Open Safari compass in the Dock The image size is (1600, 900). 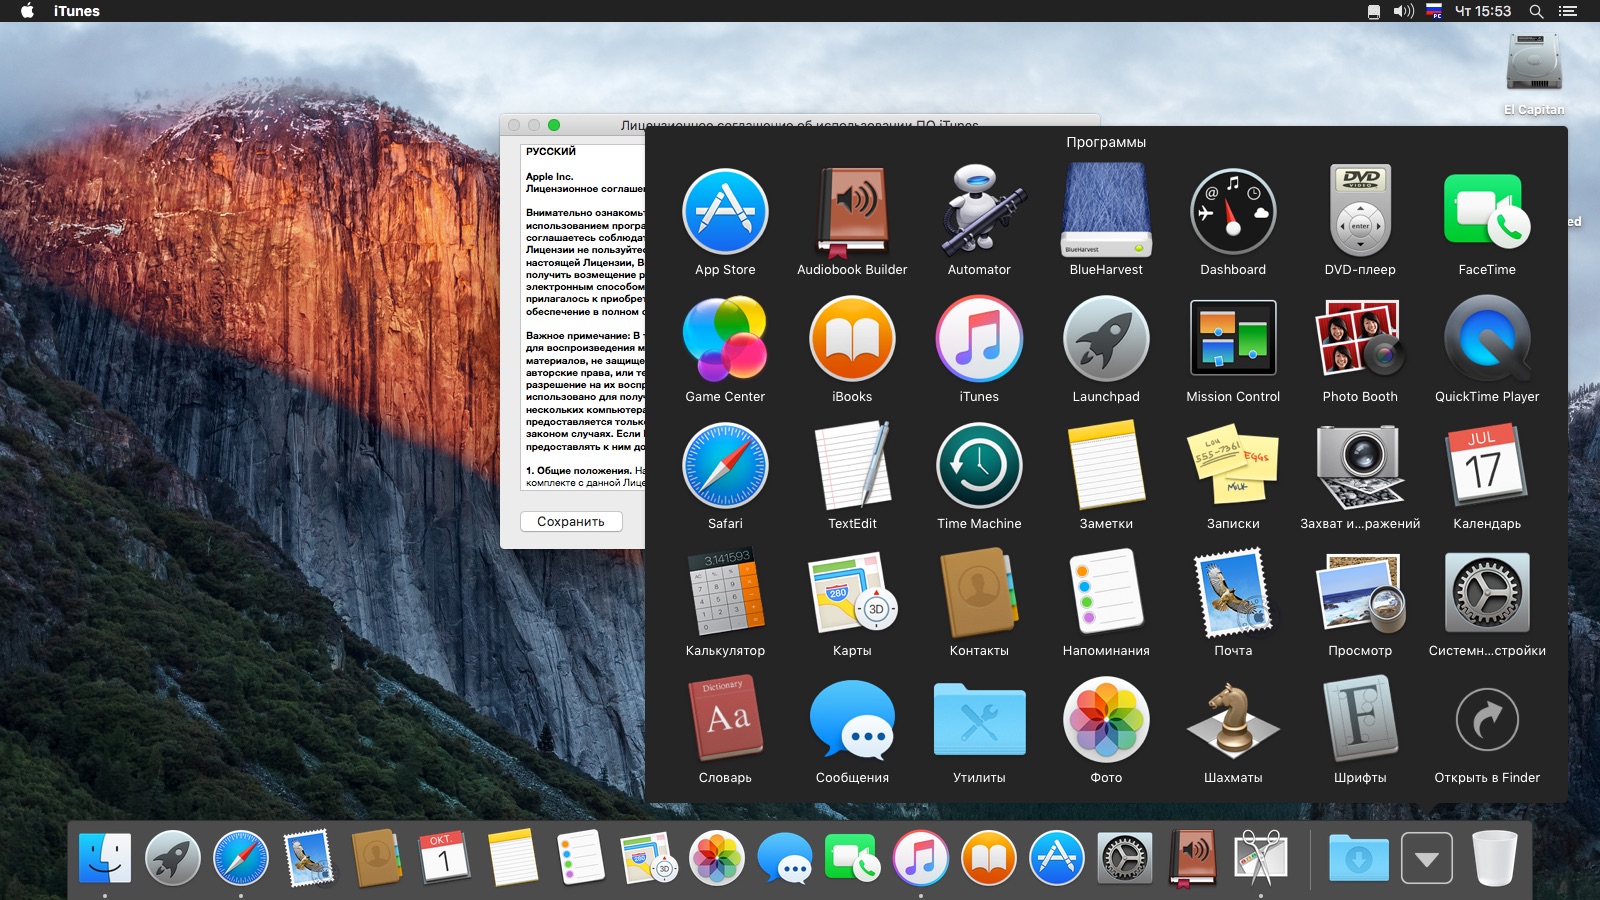tap(241, 858)
